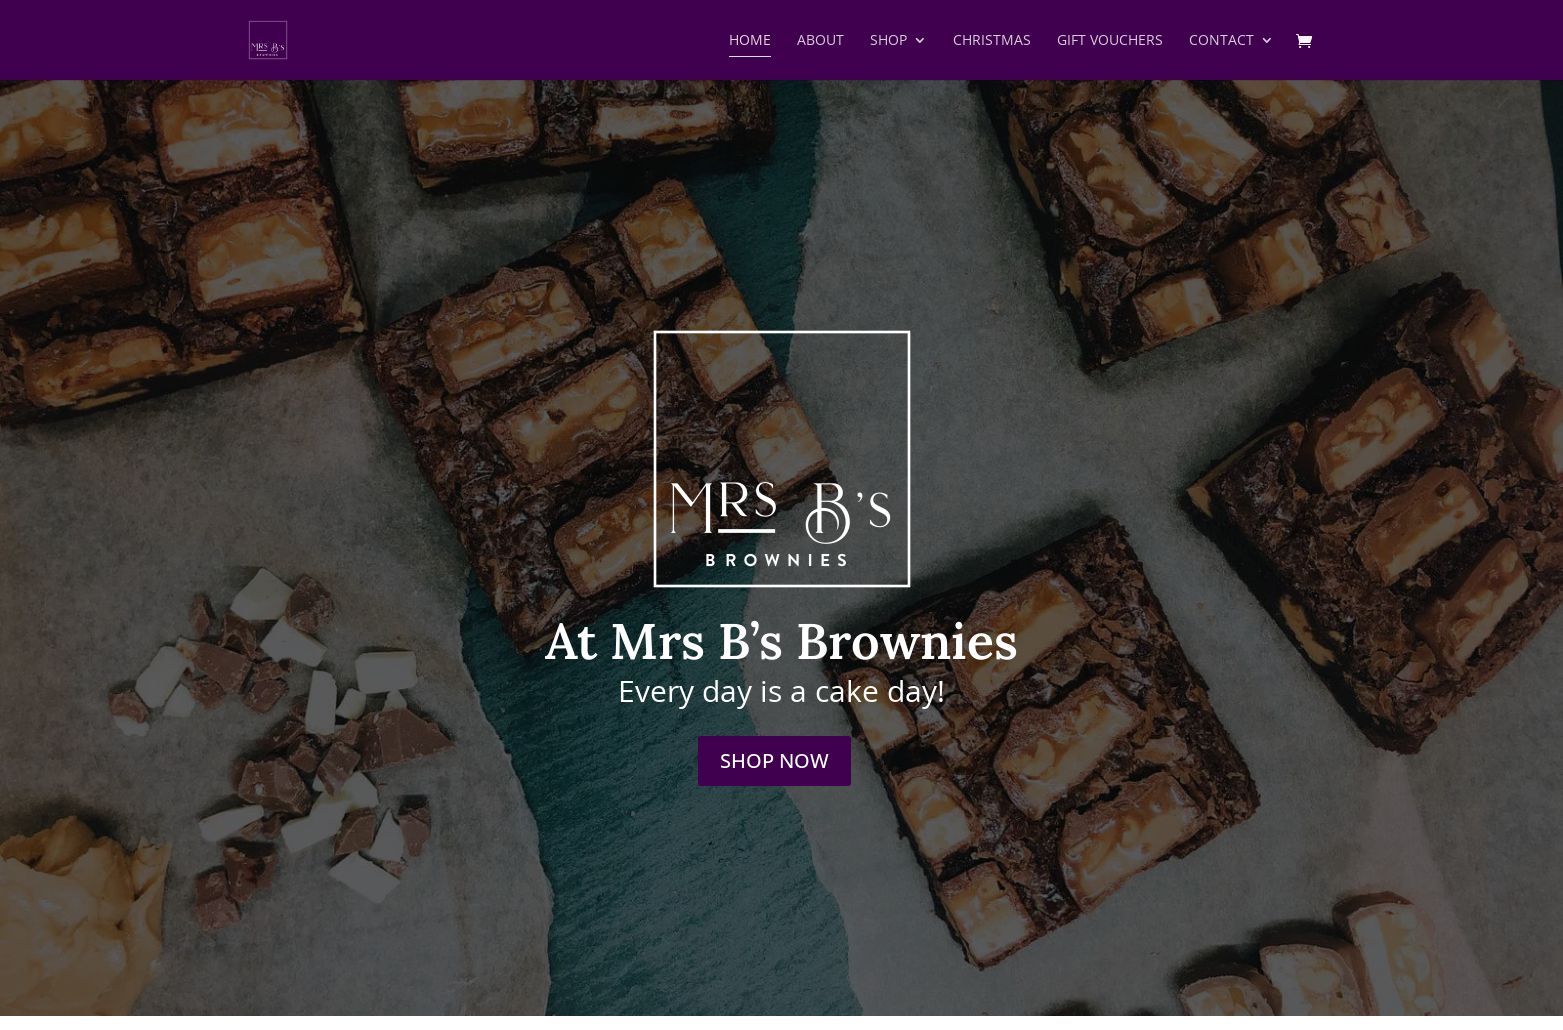Open the CHRISTMAS menu link
Viewport: 1563px width, 1030px height.
991,40
